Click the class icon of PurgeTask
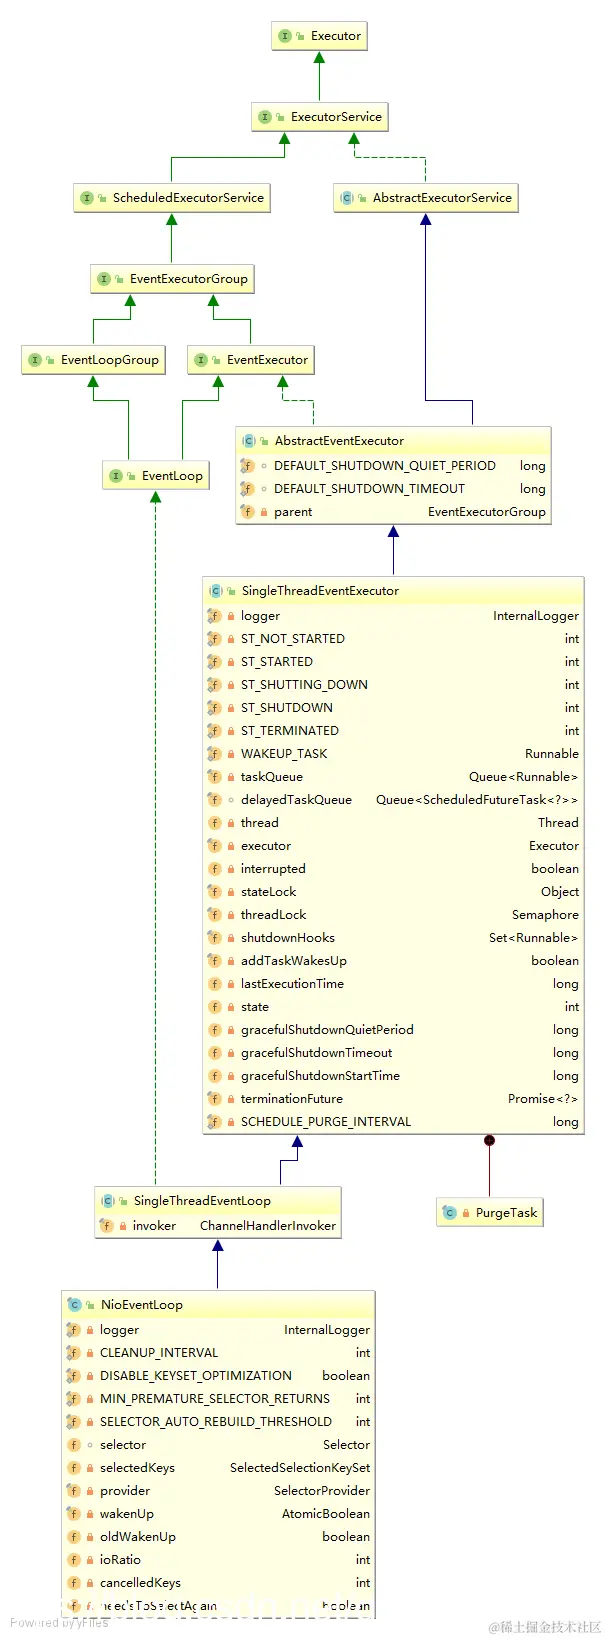Viewport: 606px width, 1639px height. pos(450,1213)
